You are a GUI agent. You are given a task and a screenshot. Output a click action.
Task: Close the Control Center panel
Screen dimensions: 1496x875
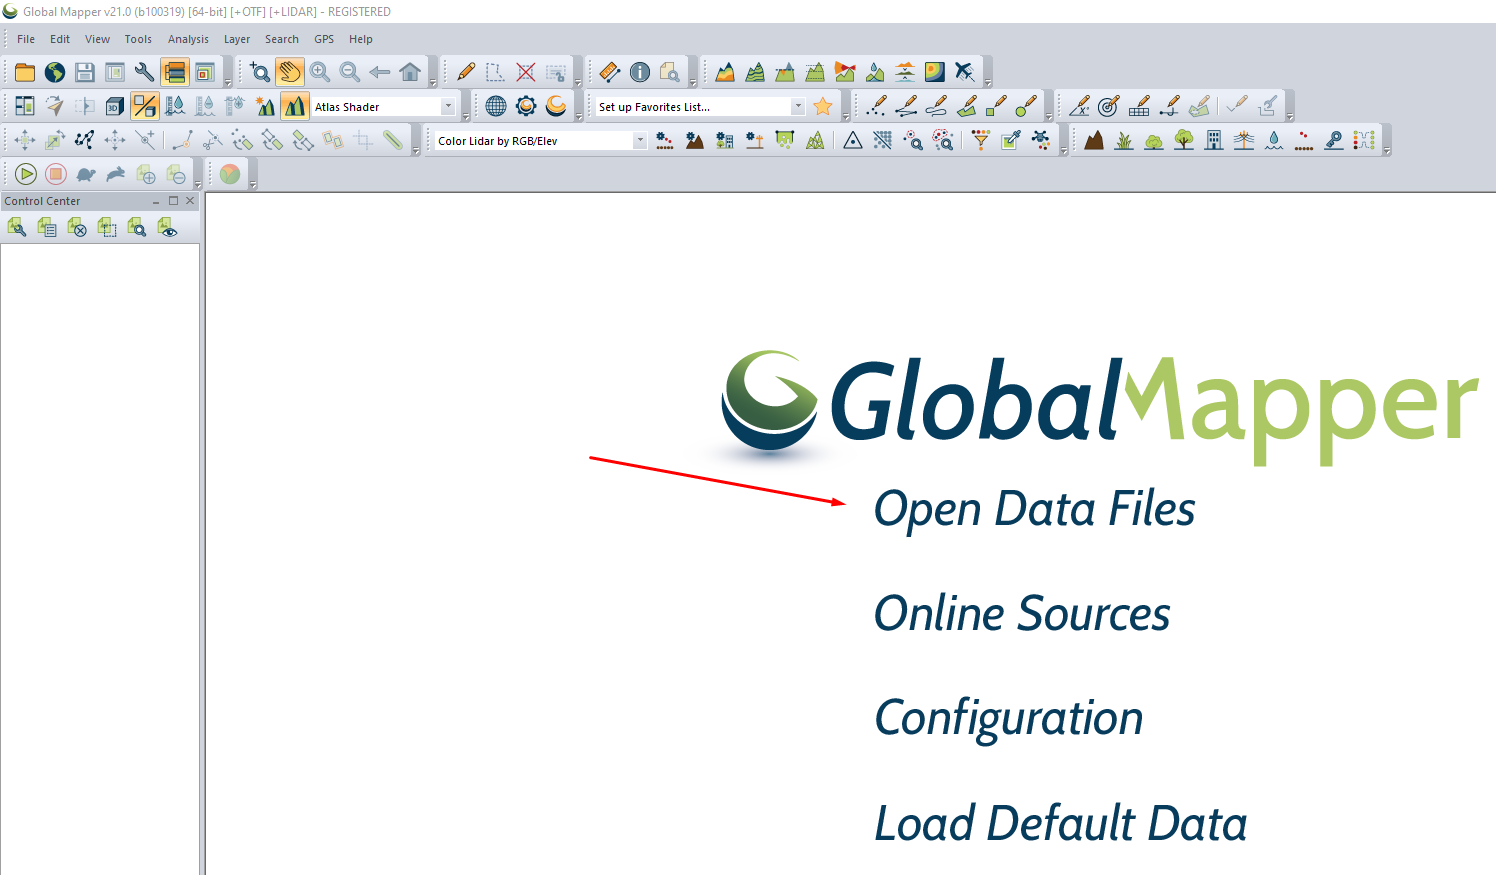pos(190,201)
